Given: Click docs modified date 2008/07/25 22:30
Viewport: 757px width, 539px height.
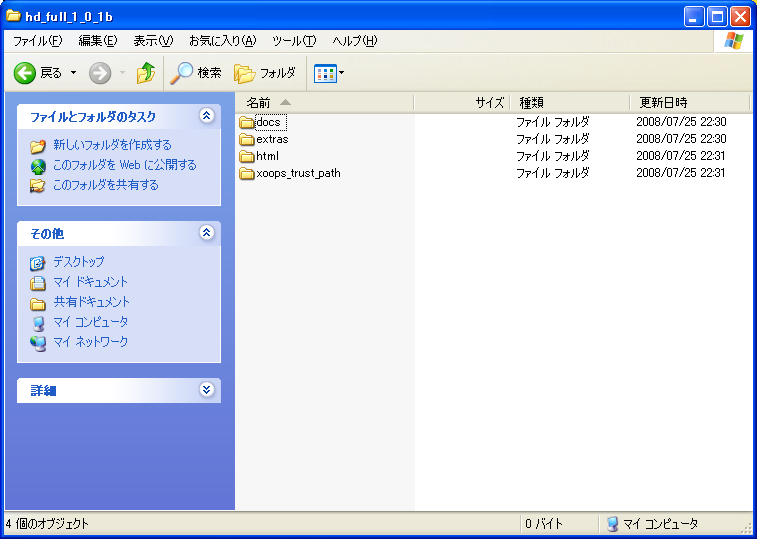Looking at the screenshot, I should pos(681,122).
